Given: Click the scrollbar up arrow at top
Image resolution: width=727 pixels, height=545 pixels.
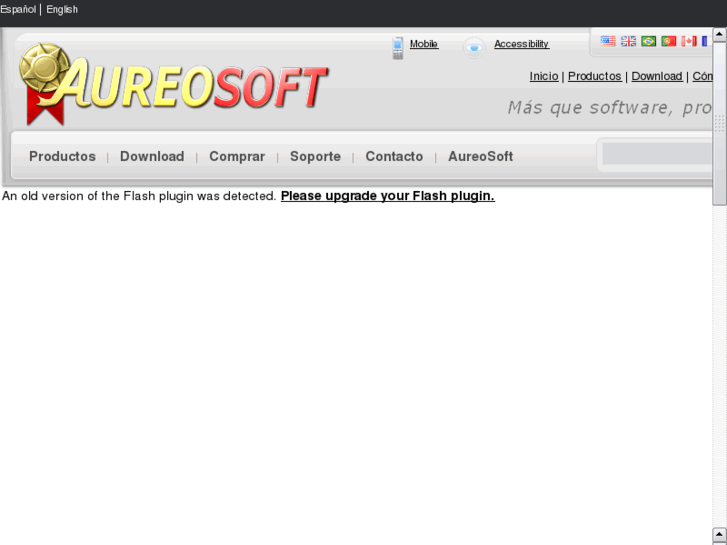Looking at the screenshot, I should tap(719, 34).
